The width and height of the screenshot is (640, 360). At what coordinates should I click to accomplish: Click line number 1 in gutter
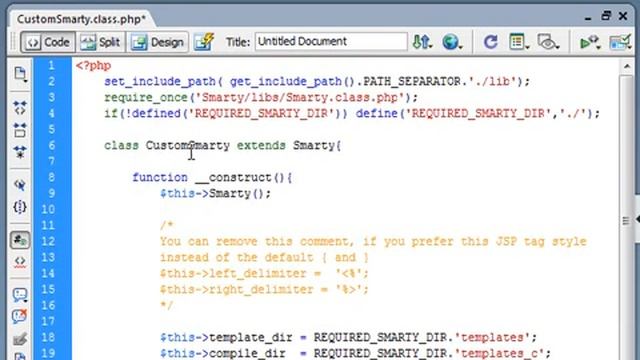(51, 65)
